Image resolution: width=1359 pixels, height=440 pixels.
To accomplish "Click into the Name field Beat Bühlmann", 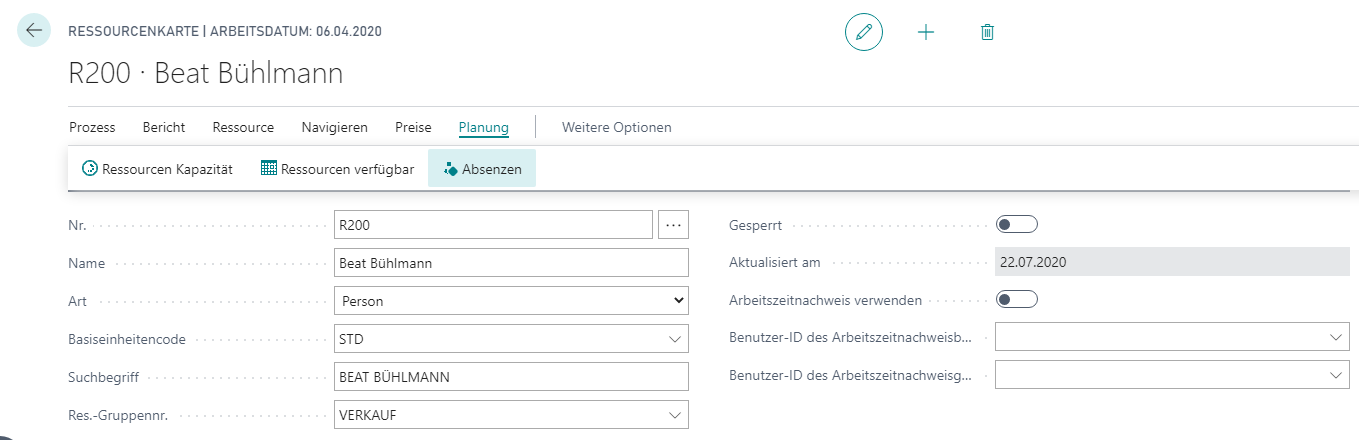I will pos(511,263).
